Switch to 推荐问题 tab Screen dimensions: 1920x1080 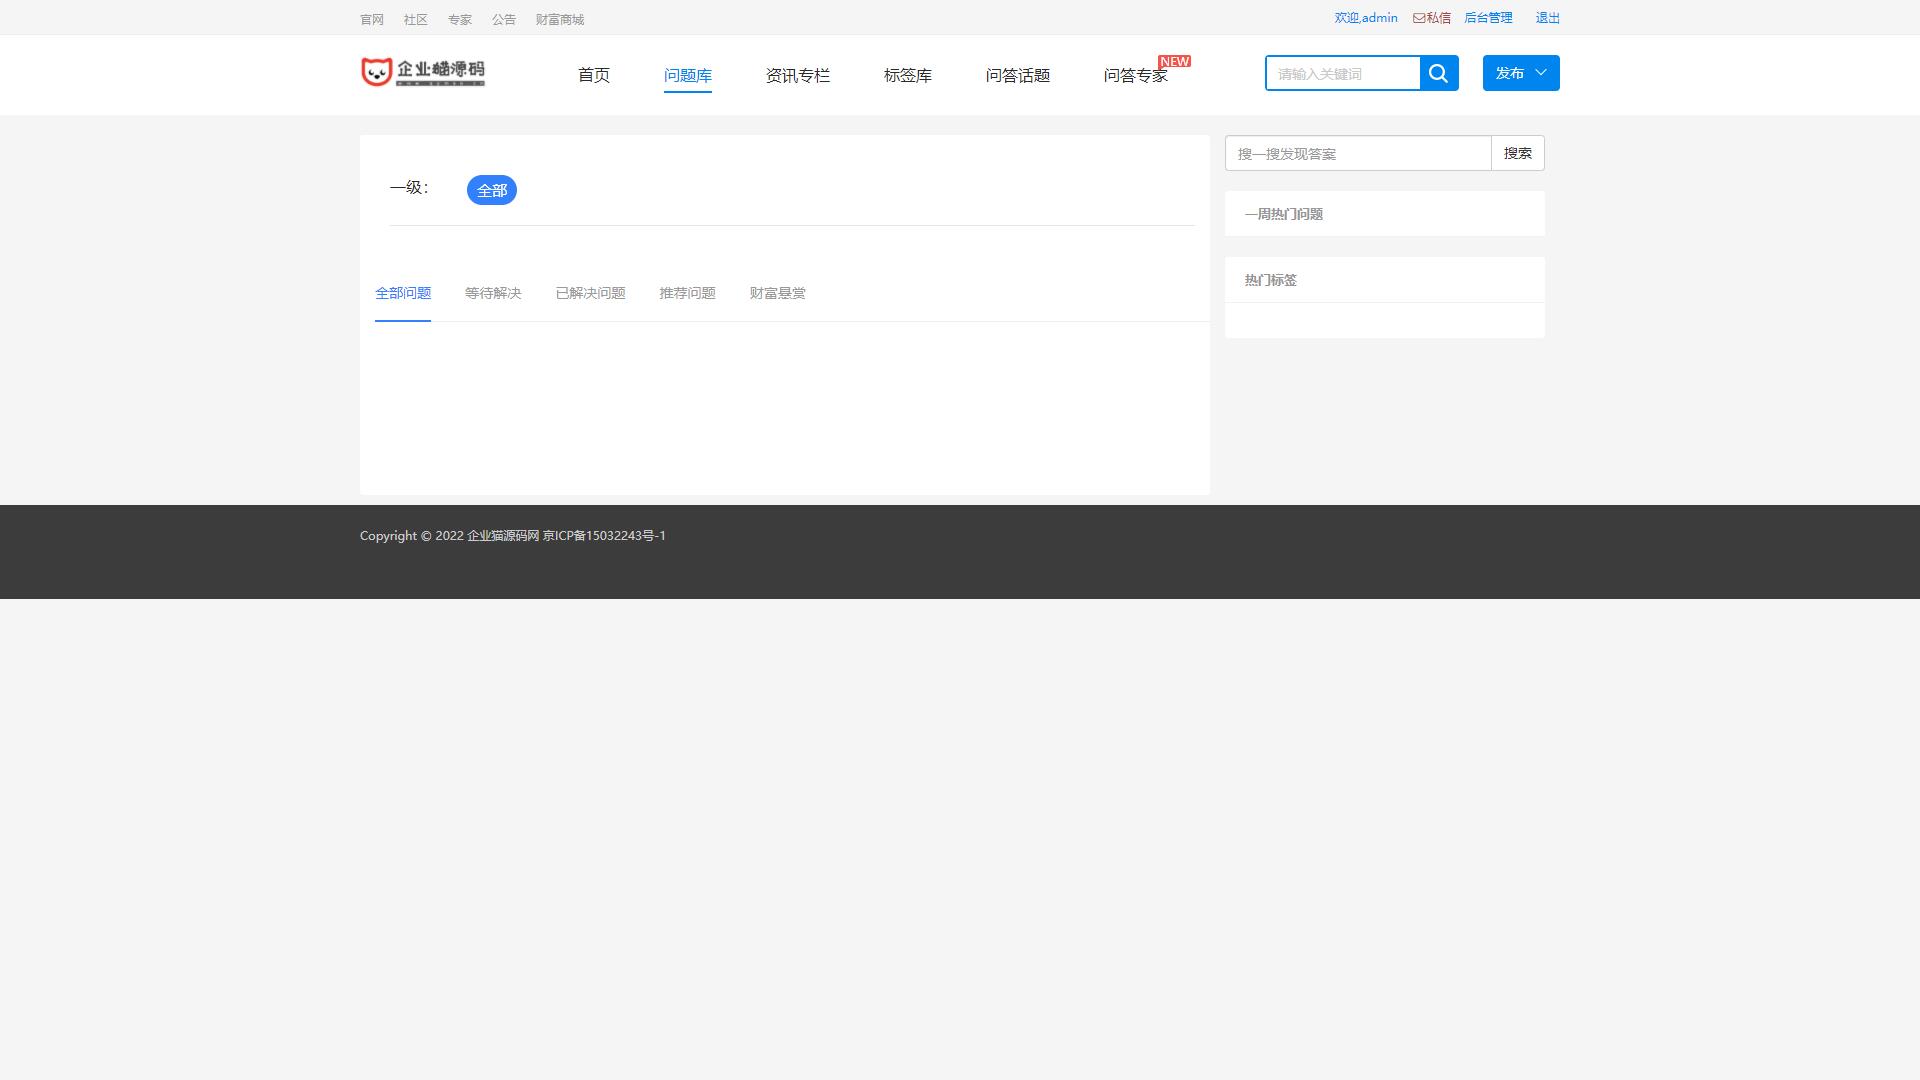coord(687,293)
